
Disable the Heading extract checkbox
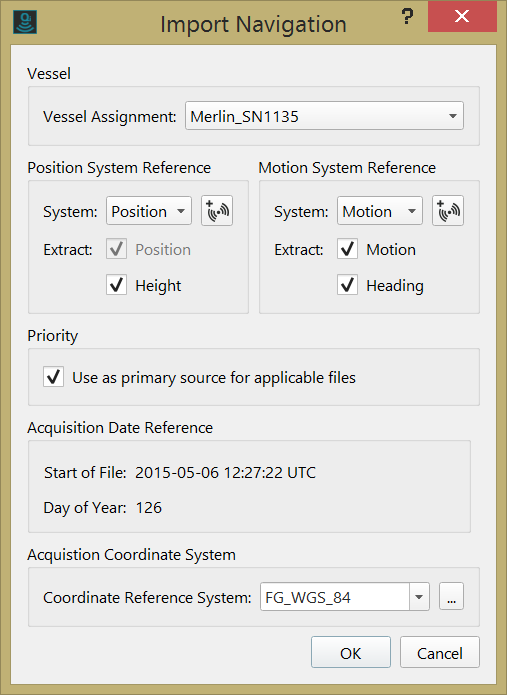pyautogui.click(x=347, y=285)
